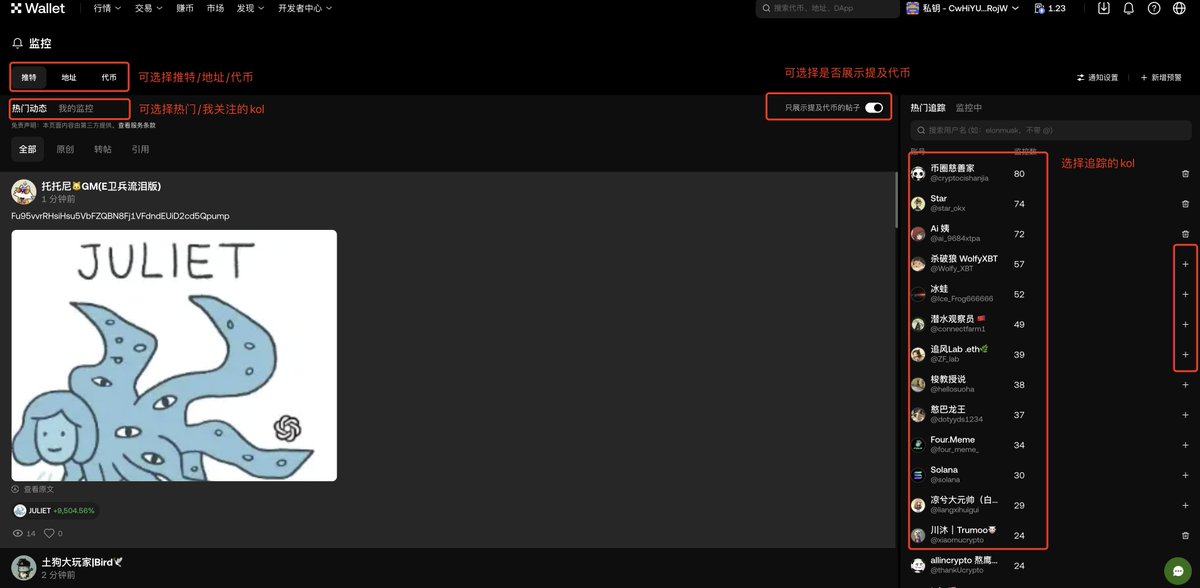The image size is (1200, 588).
Task: Expand the 开发者中心 dropdown
Action: (305, 8)
